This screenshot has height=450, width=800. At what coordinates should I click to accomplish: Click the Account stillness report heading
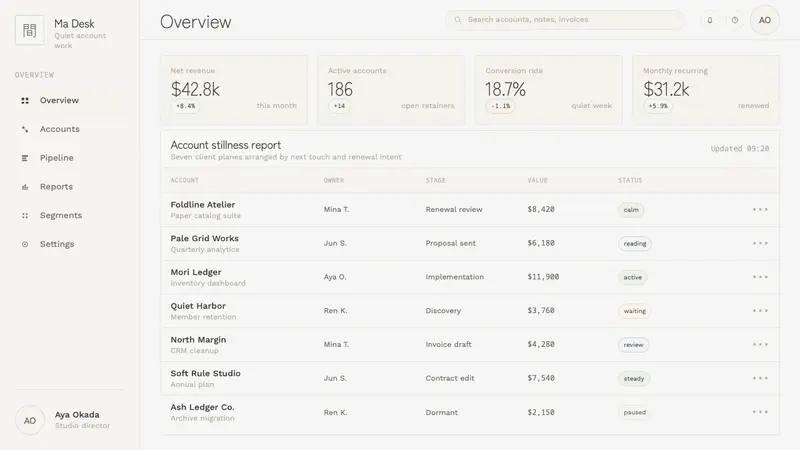click(x=226, y=145)
